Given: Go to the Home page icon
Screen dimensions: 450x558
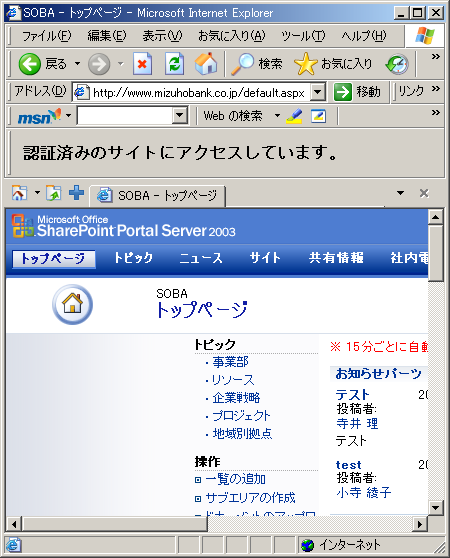Looking at the screenshot, I should [x=206, y=64].
